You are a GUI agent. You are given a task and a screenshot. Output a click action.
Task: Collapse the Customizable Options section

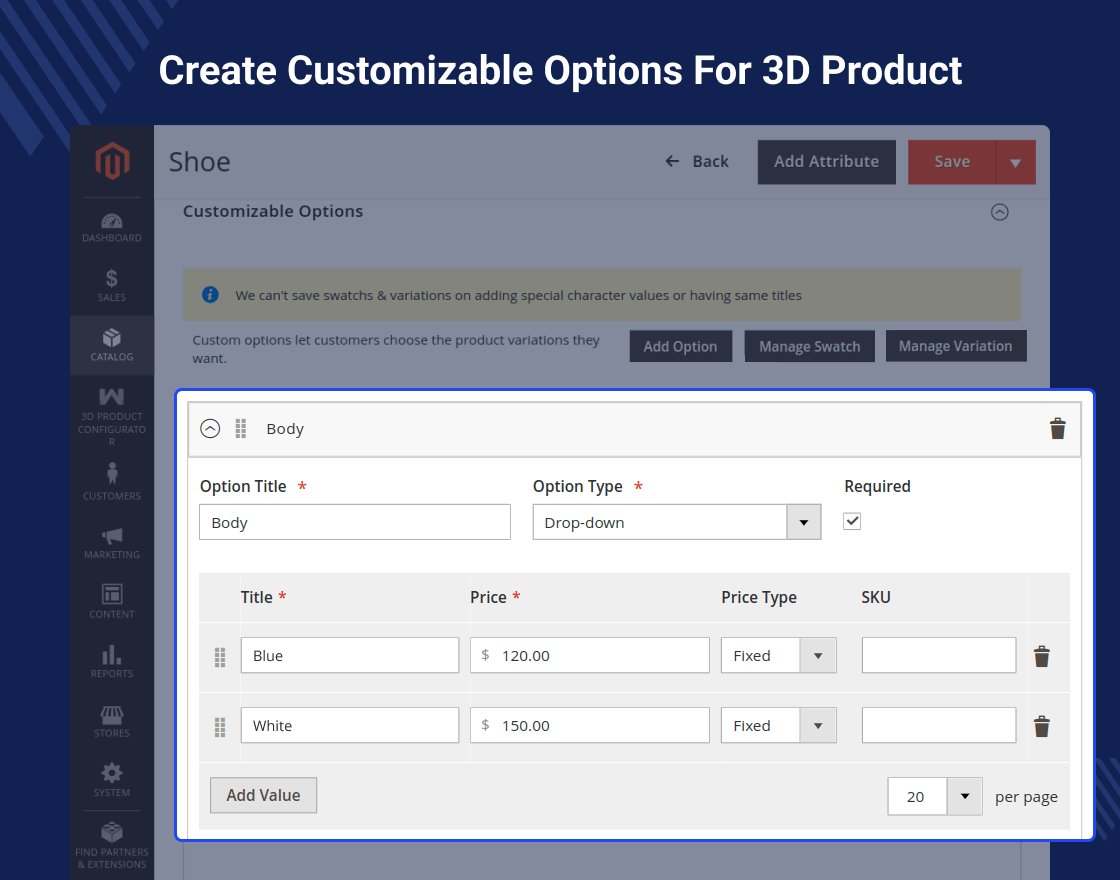pos(999,212)
